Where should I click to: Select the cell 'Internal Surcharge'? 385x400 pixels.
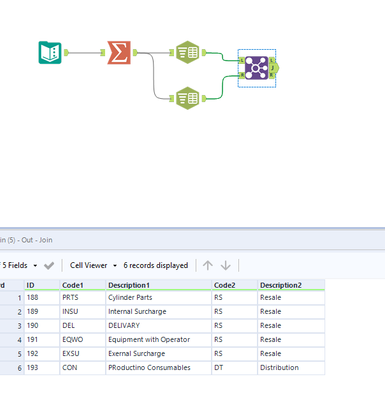(158, 311)
